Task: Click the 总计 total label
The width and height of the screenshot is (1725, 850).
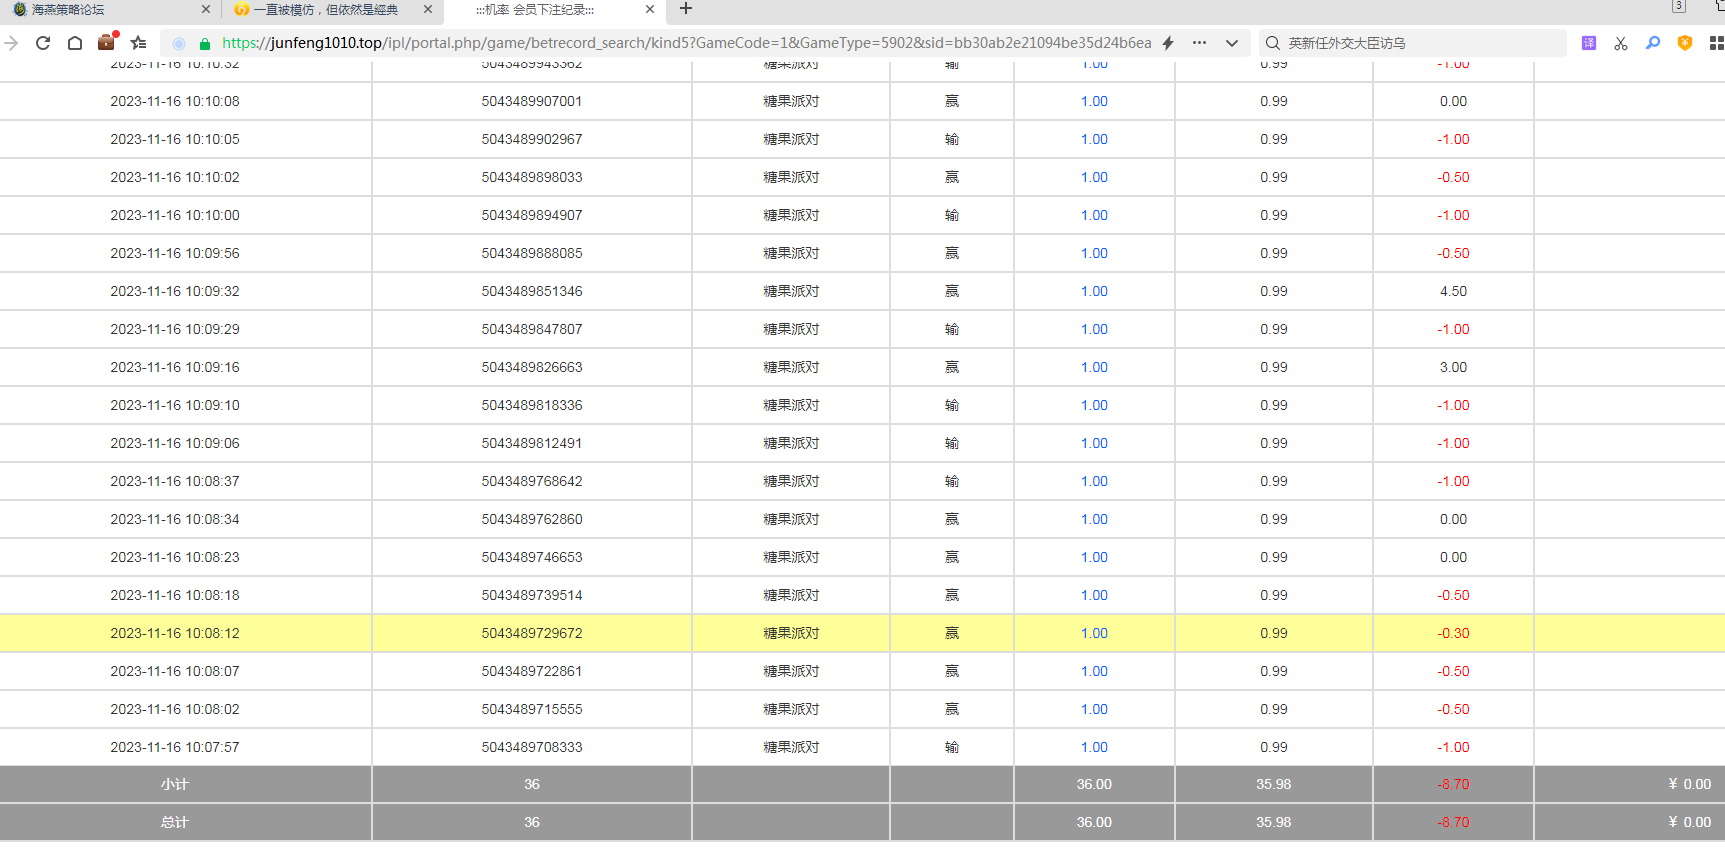Action: click(x=175, y=822)
